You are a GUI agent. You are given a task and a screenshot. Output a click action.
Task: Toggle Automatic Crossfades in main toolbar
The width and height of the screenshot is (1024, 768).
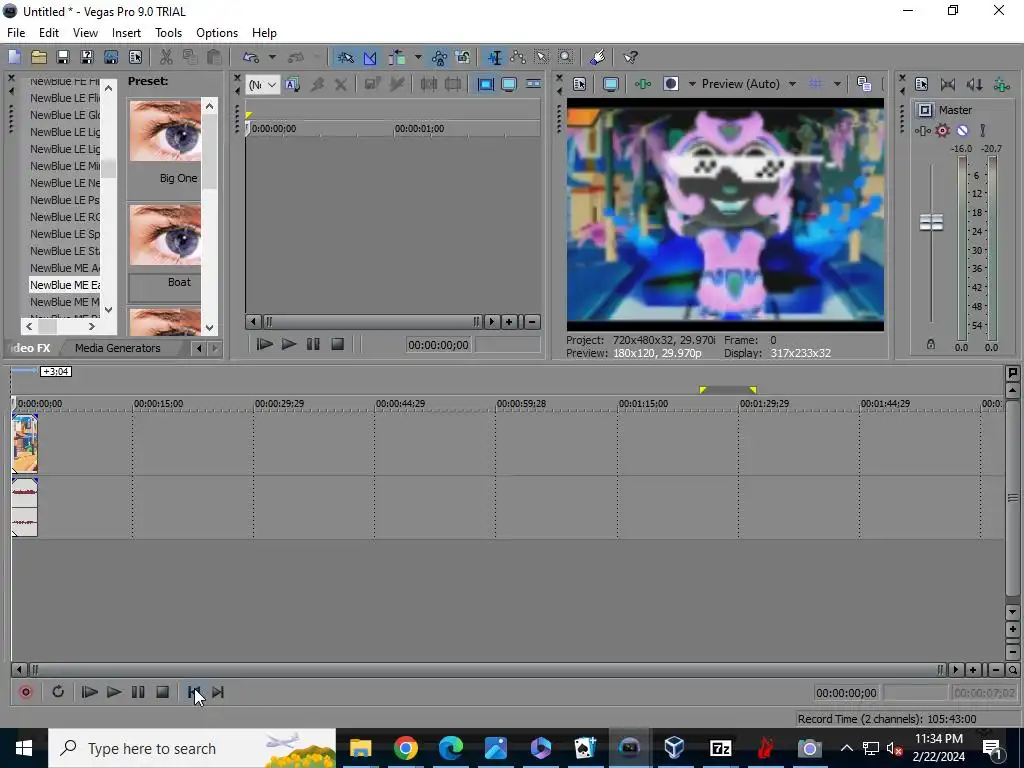(x=370, y=57)
